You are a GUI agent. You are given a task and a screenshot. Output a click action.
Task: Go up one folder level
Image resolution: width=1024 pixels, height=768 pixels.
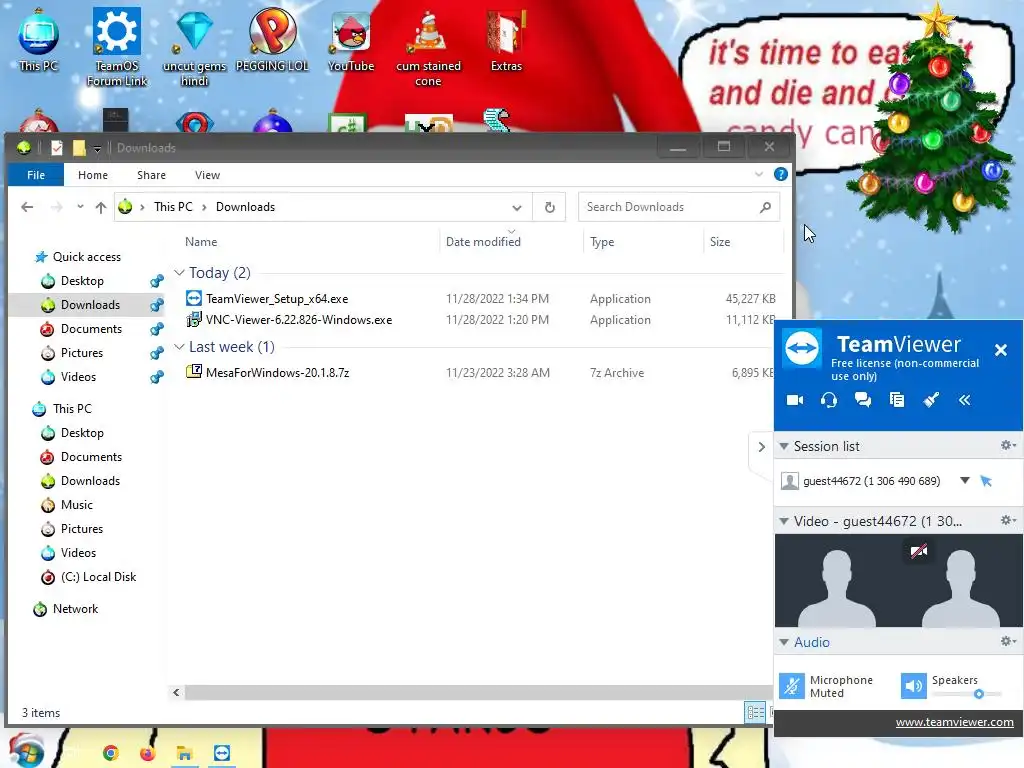101,207
